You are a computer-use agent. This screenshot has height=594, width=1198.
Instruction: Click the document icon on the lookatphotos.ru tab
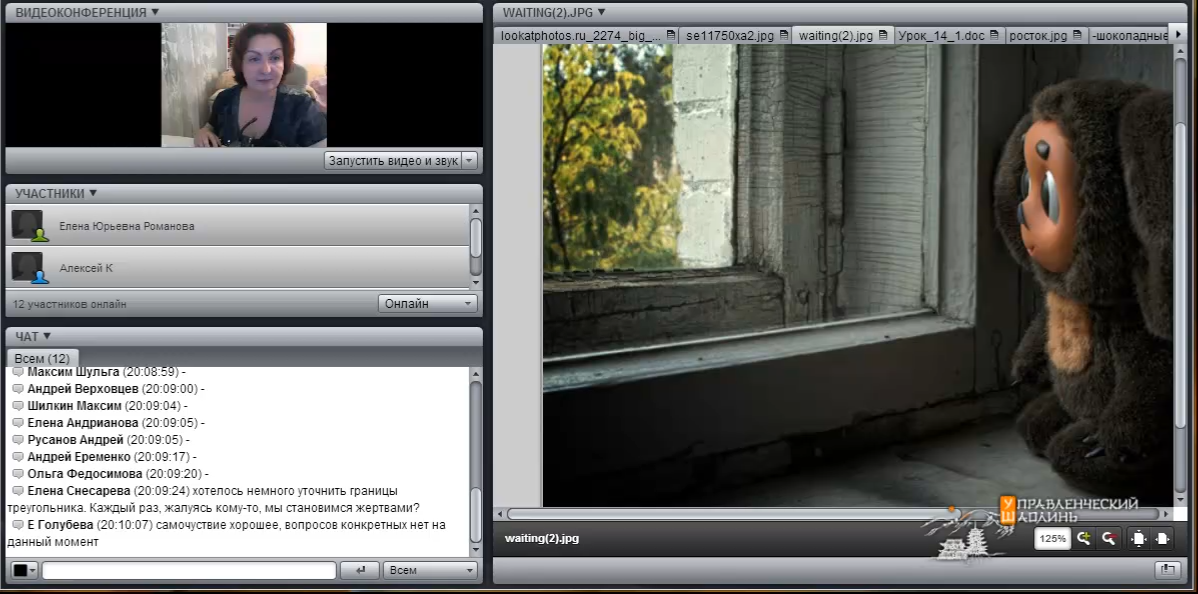[670, 35]
